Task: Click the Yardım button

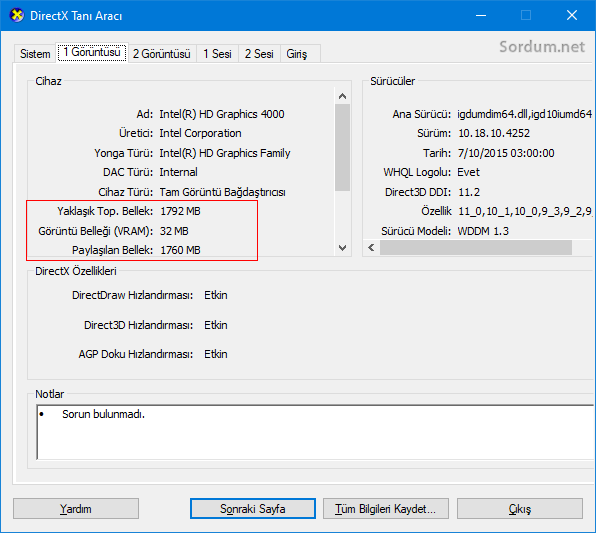Action: 76,509
